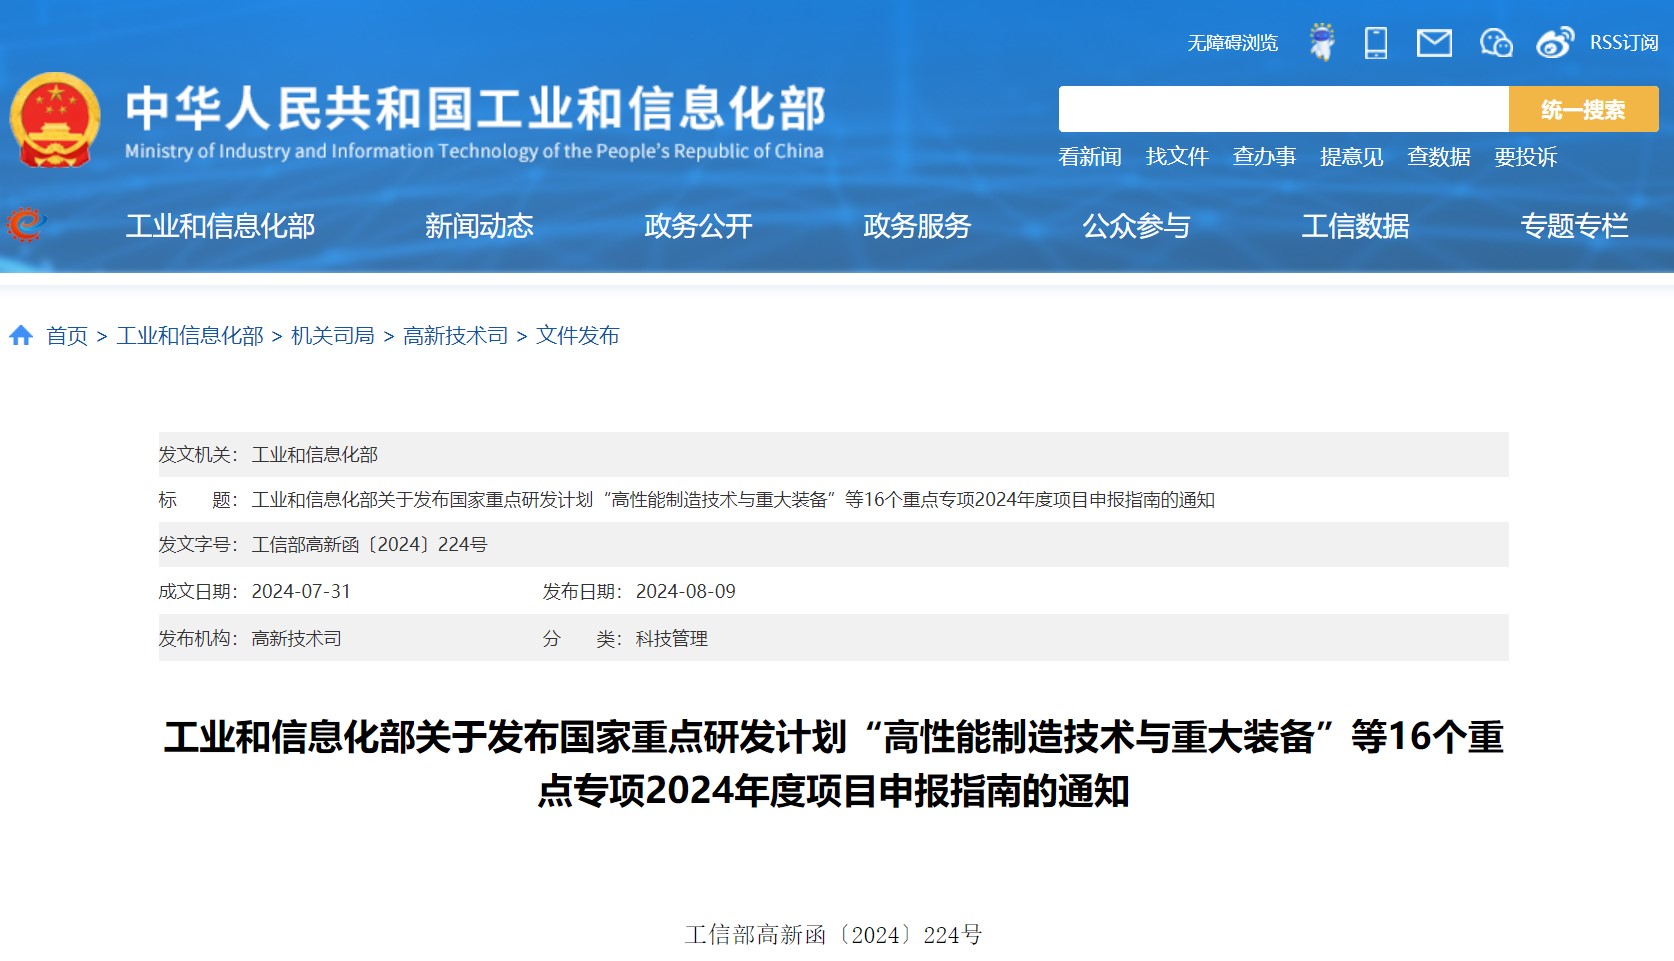Launch the robot assistant icon
Viewport: 1674px width, 961px height.
(x=1323, y=42)
